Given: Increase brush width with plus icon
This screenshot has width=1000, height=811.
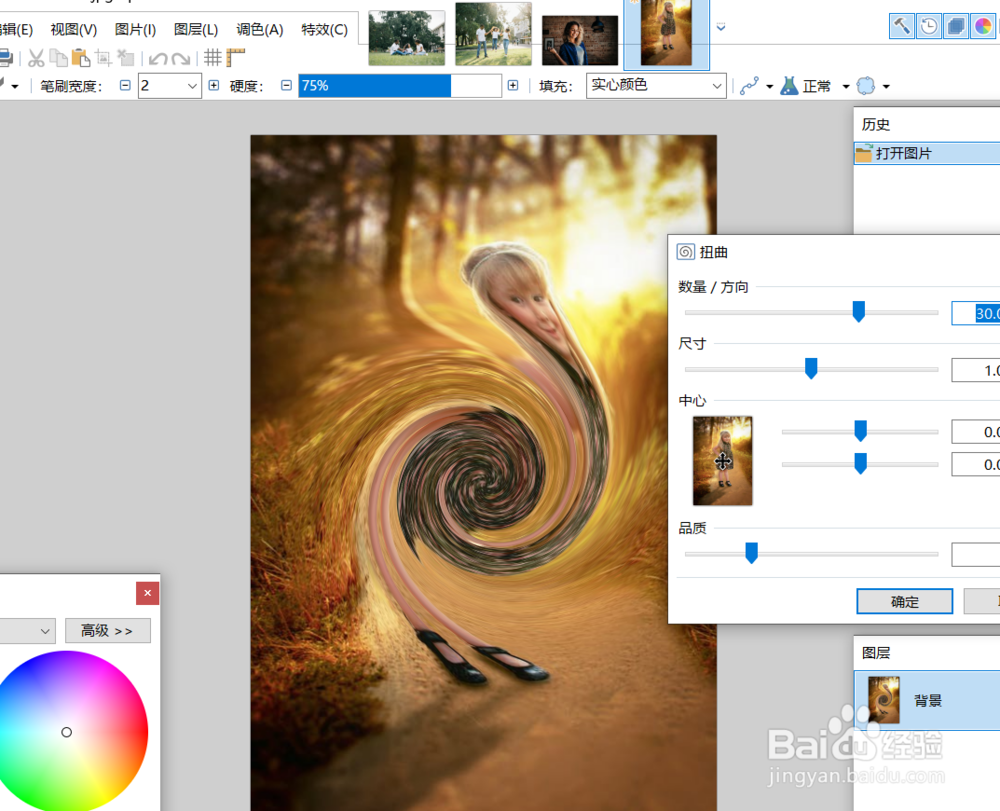Looking at the screenshot, I should pos(214,85).
